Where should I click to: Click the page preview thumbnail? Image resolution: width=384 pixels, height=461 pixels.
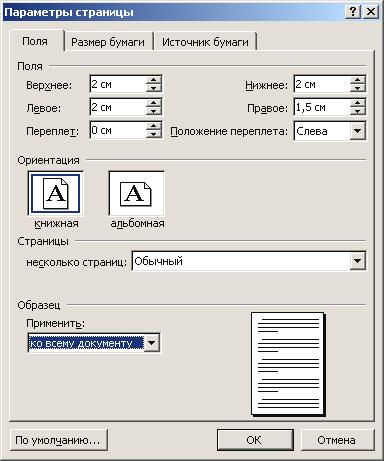pos(288,363)
